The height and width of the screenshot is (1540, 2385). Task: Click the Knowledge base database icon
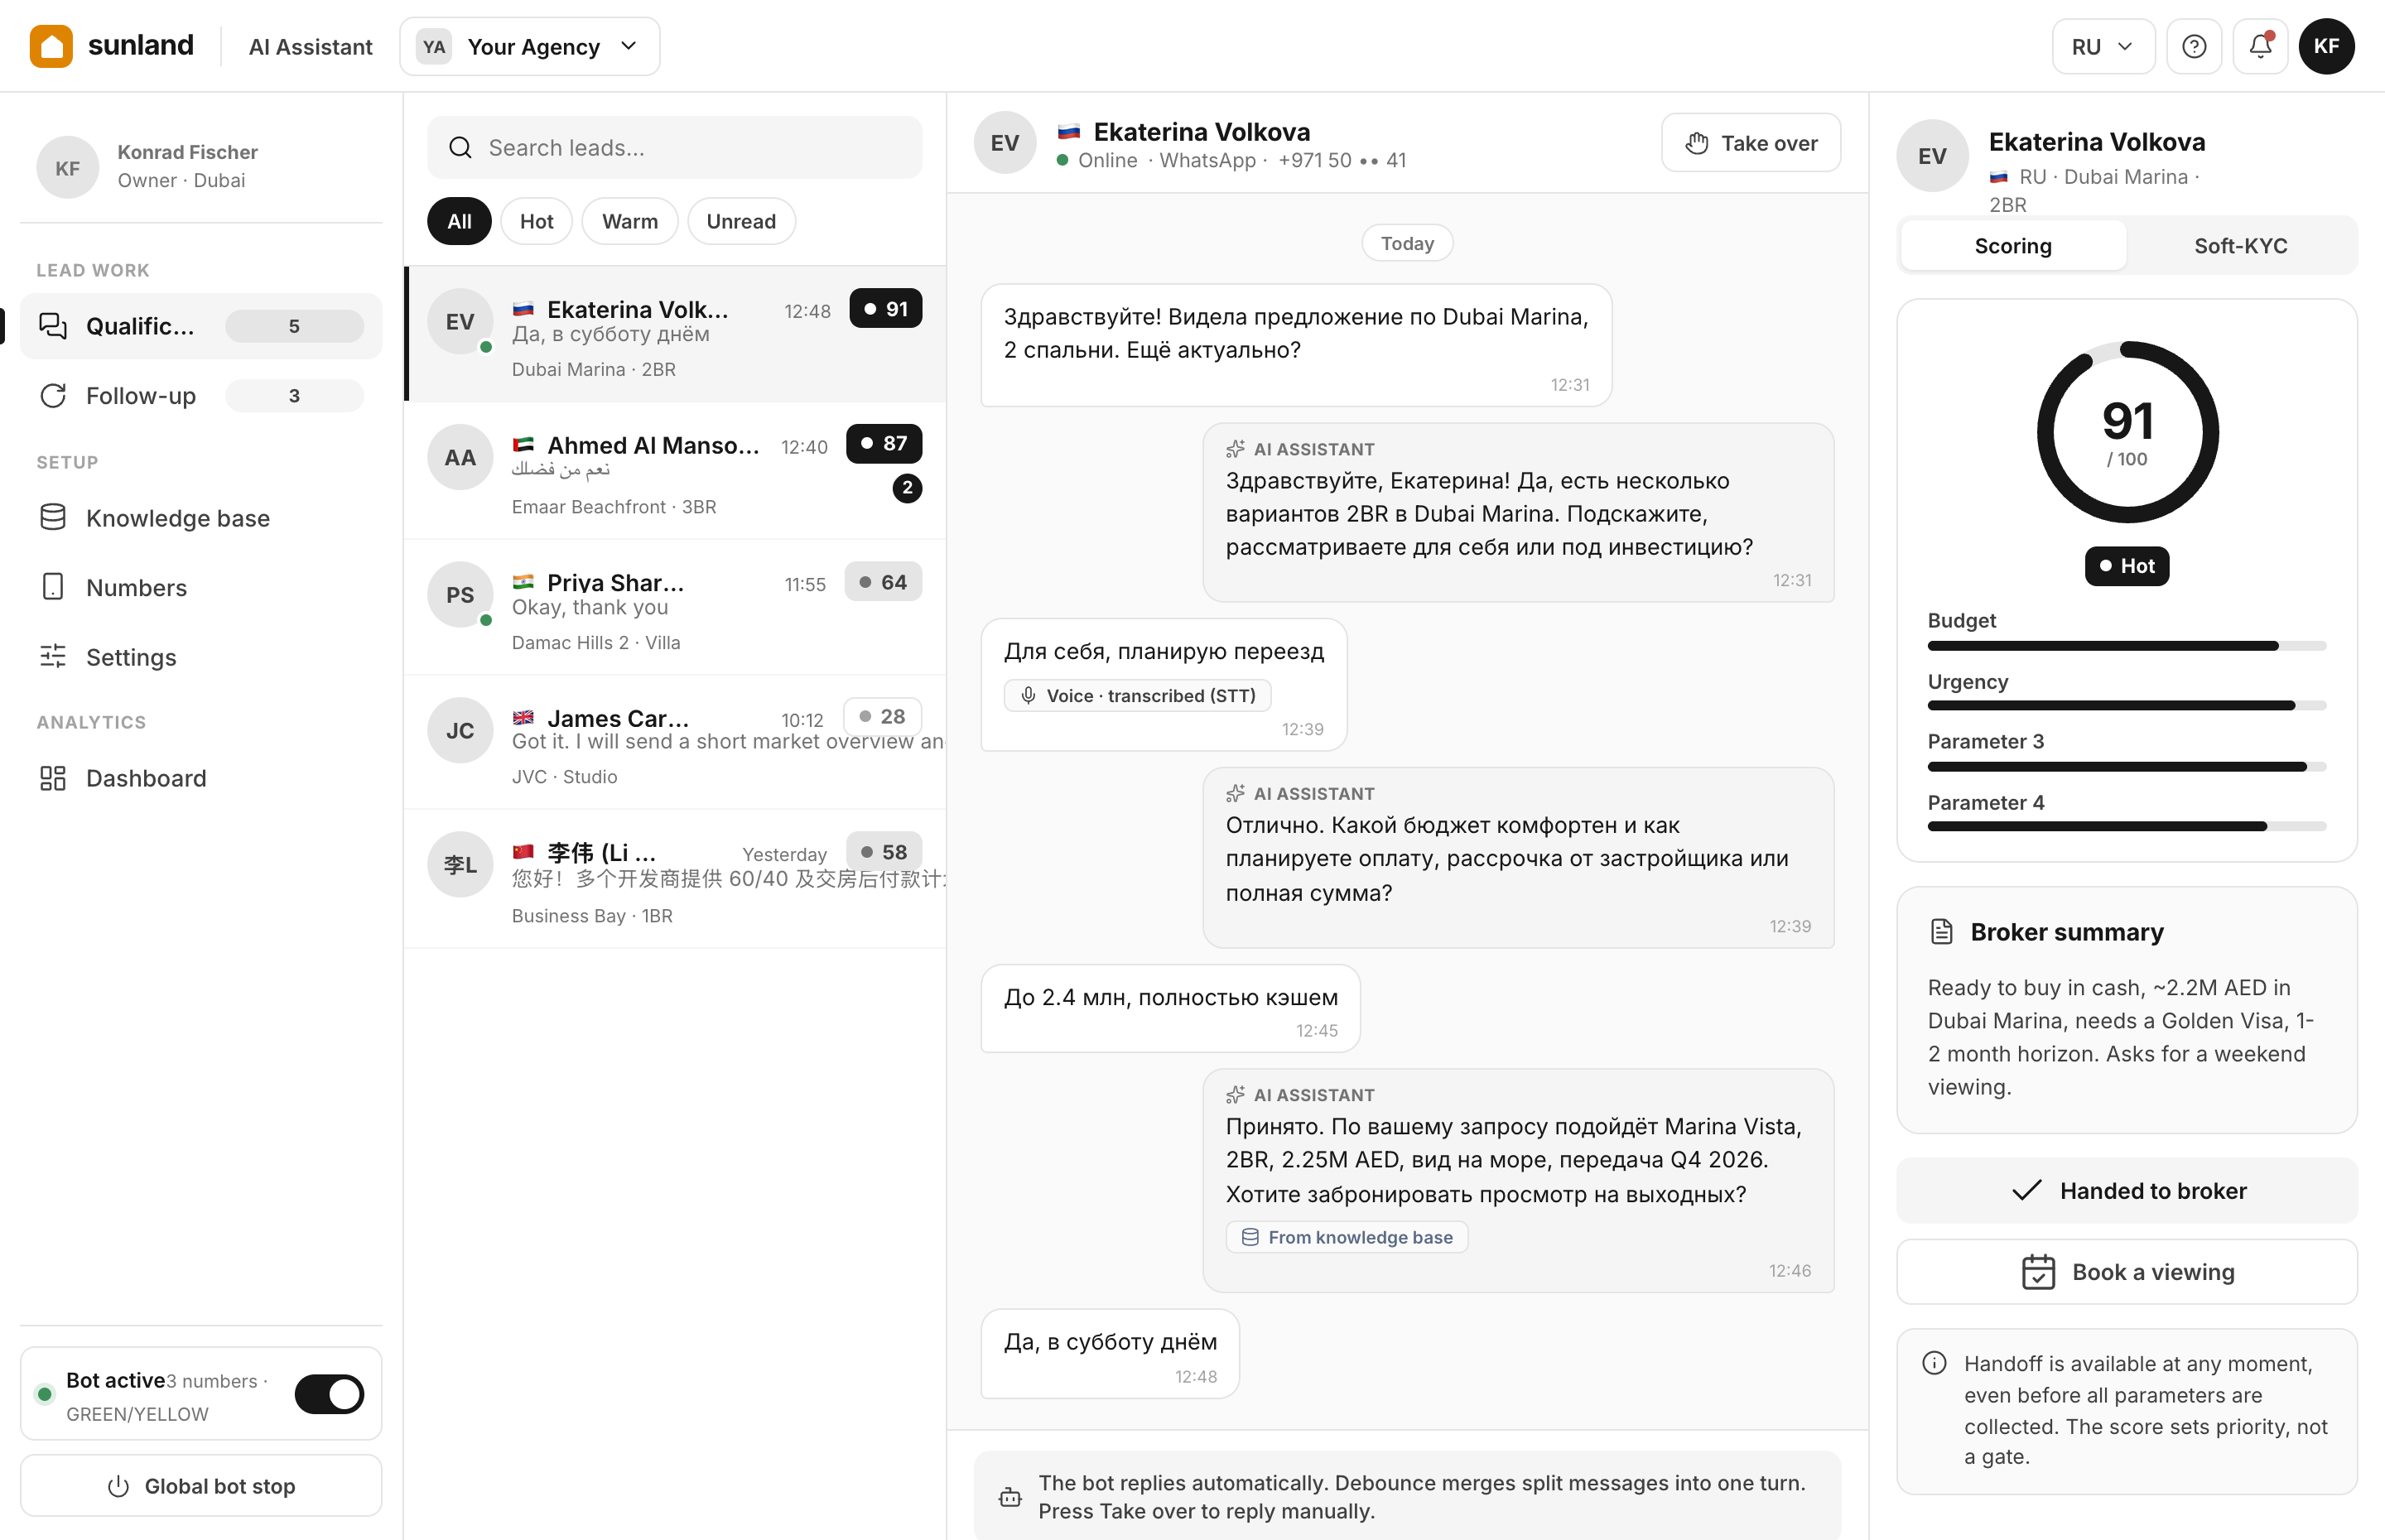click(x=53, y=517)
